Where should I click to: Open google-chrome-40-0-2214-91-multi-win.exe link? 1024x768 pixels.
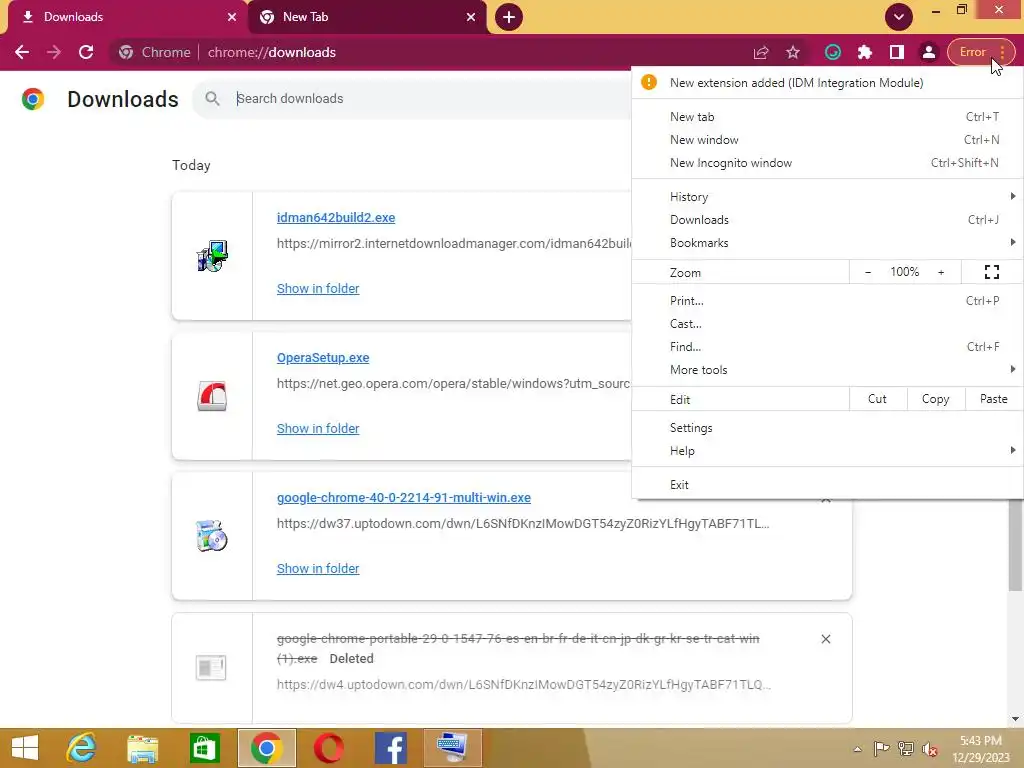(404, 498)
